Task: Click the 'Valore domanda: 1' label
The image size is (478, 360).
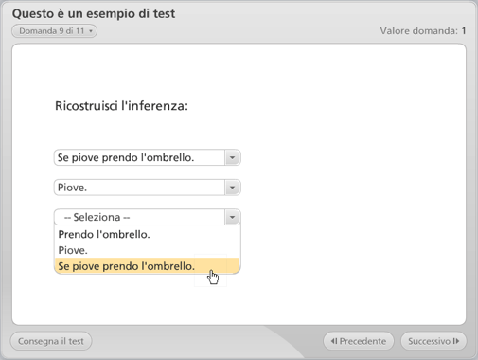Action: pyautogui.click(x=423, y=31)
